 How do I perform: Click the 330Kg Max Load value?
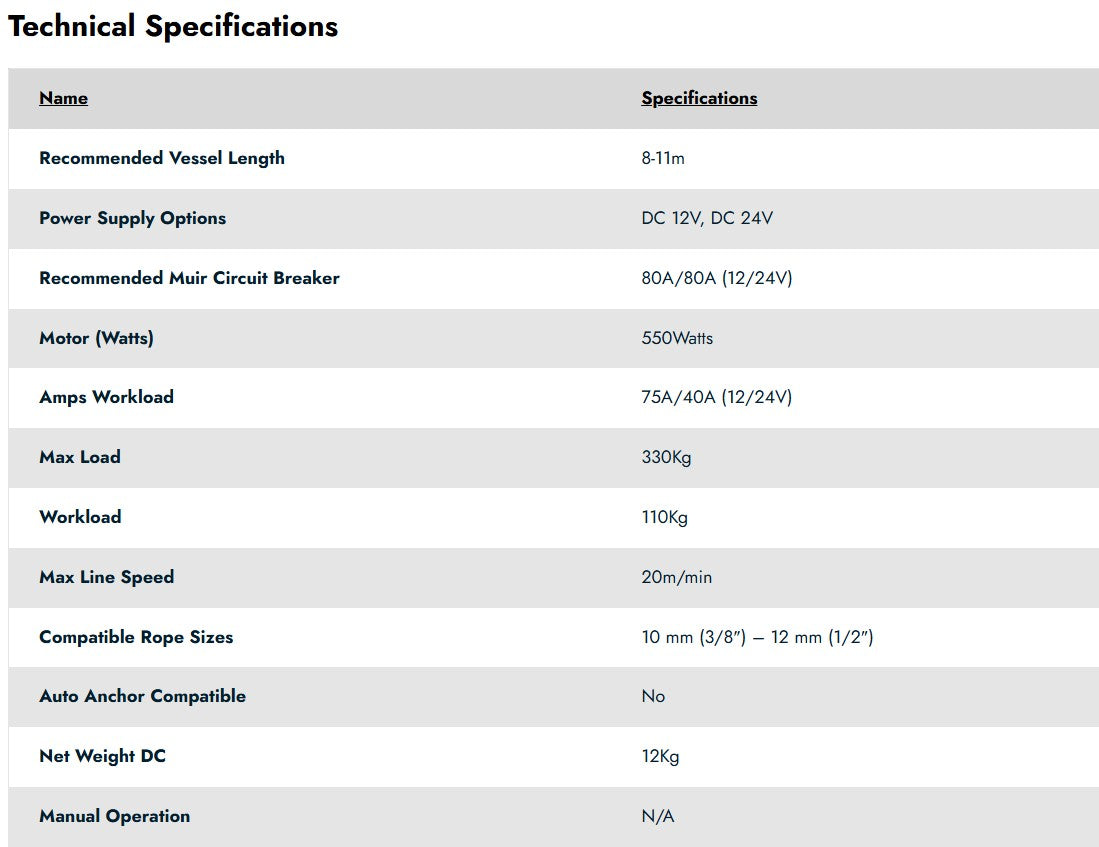[x=666, y=457]
